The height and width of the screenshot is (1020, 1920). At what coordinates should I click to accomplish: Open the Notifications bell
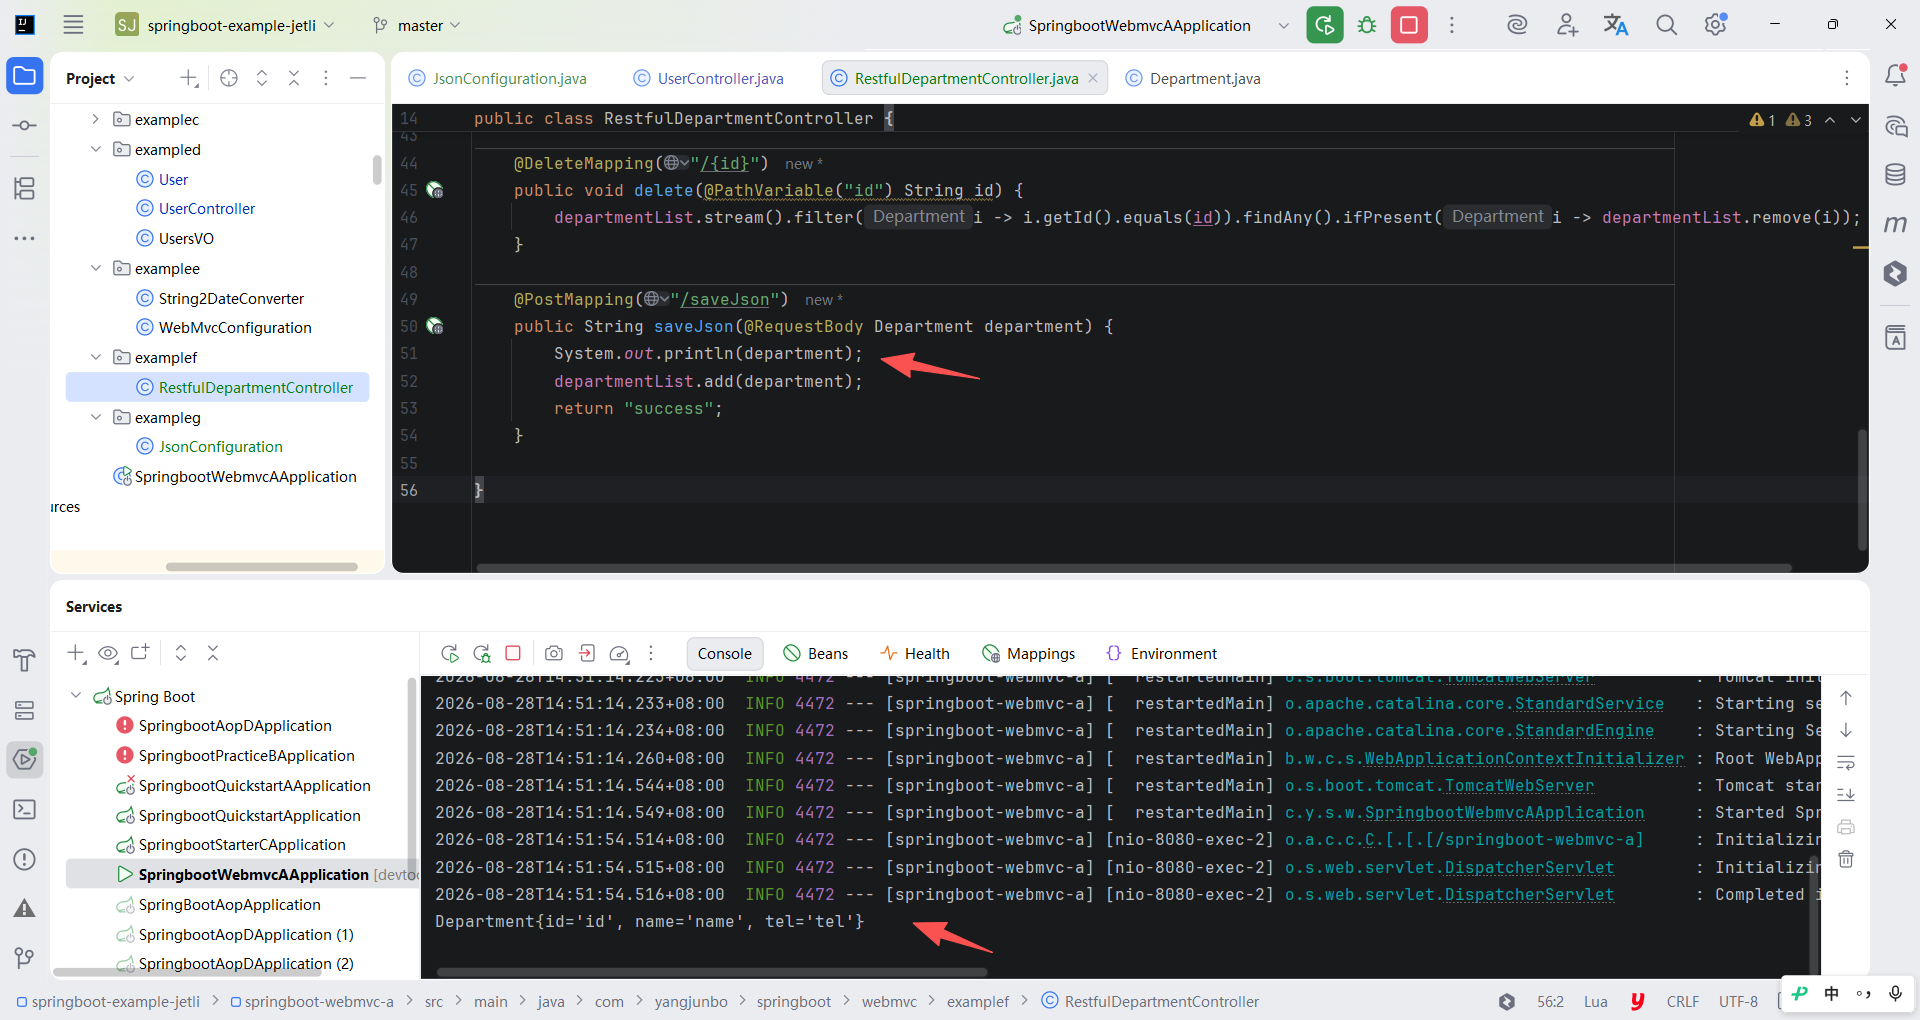pyautogui.click(x=1895, y=75)
